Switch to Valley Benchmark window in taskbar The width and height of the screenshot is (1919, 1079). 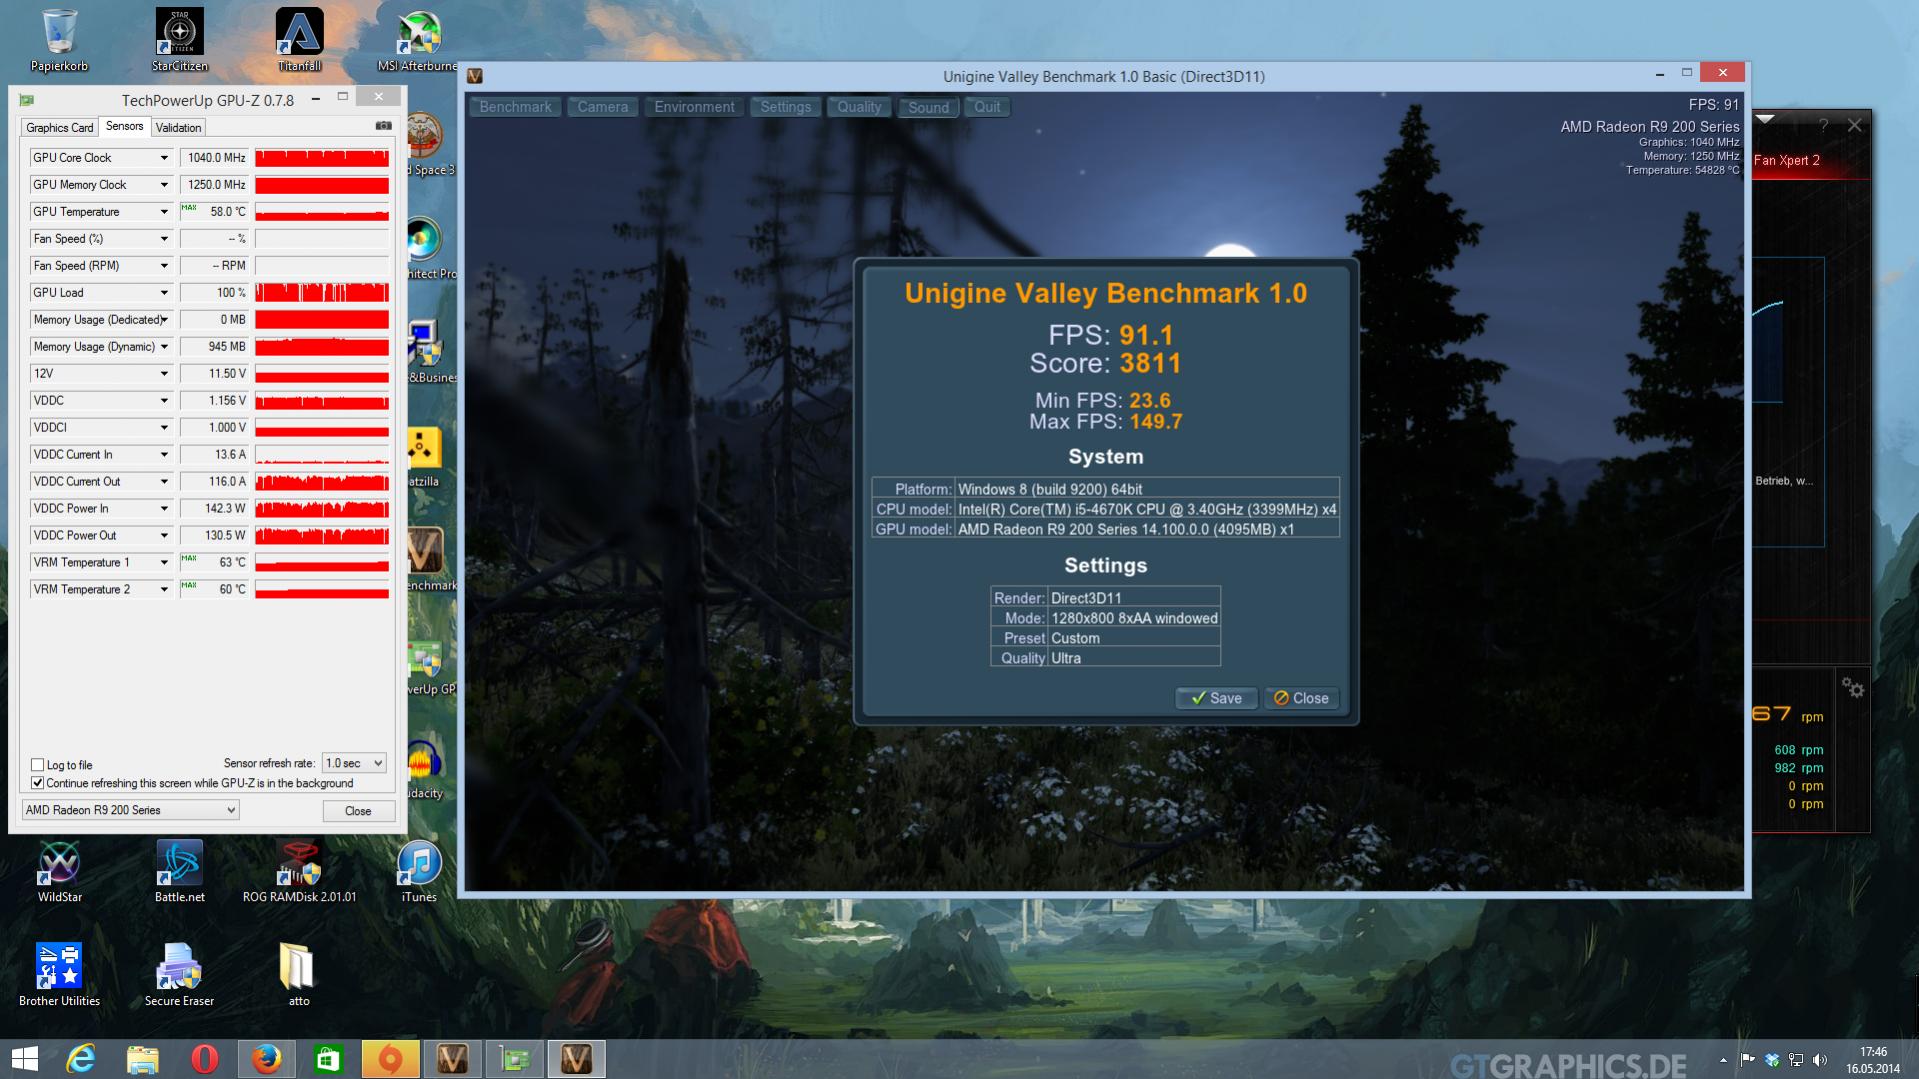577,1059
